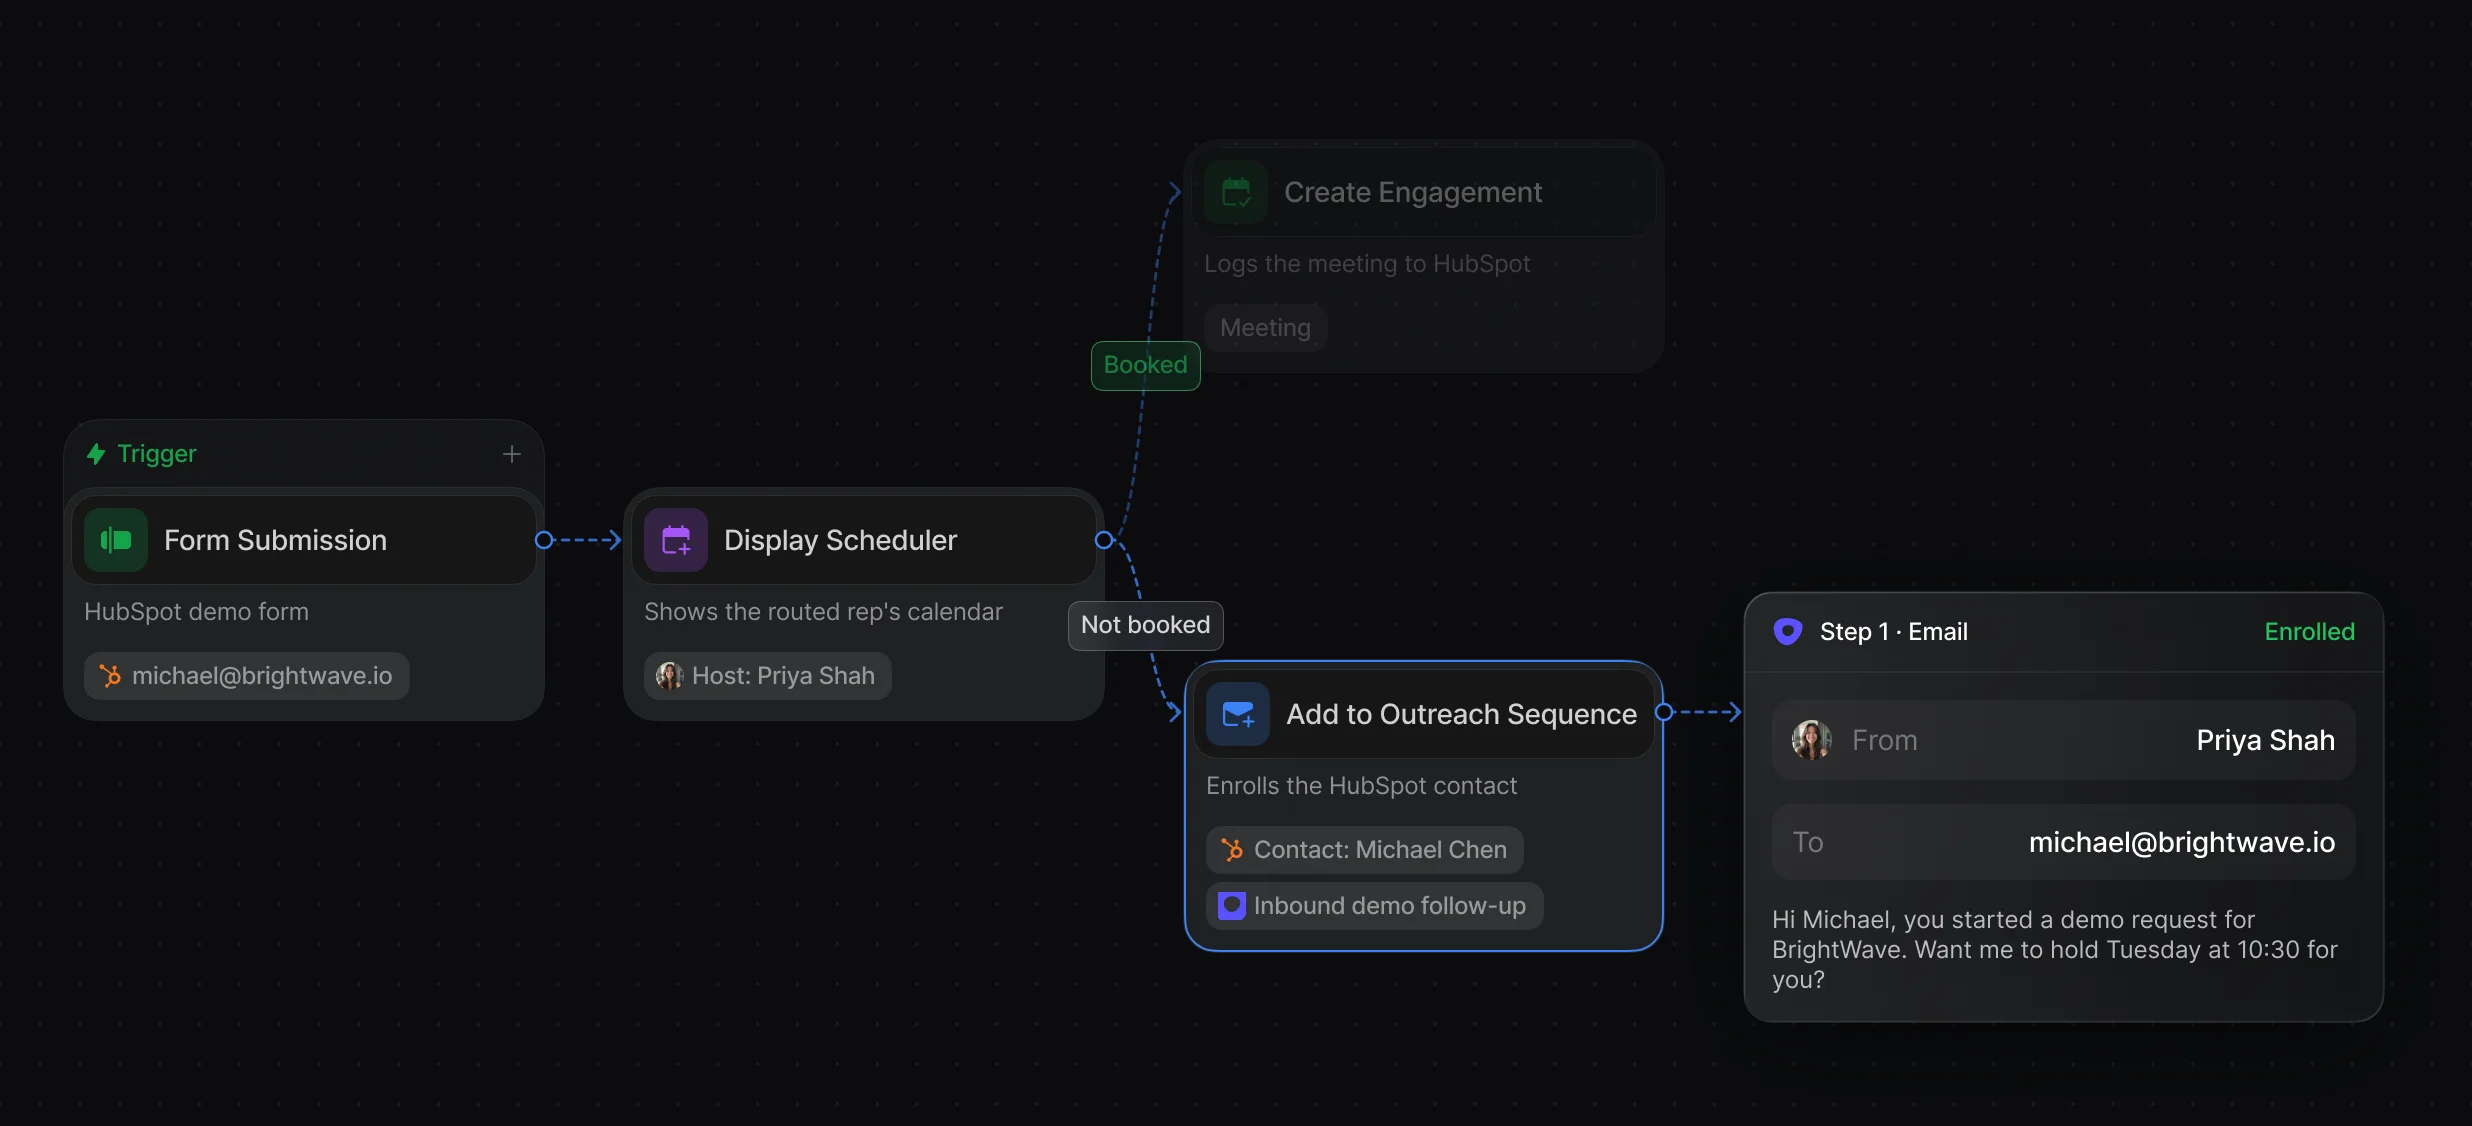Select the Create Engagement node title
Image resolution: width=2472 pixels, height=1126 pixels.
tap(1413, 192)
